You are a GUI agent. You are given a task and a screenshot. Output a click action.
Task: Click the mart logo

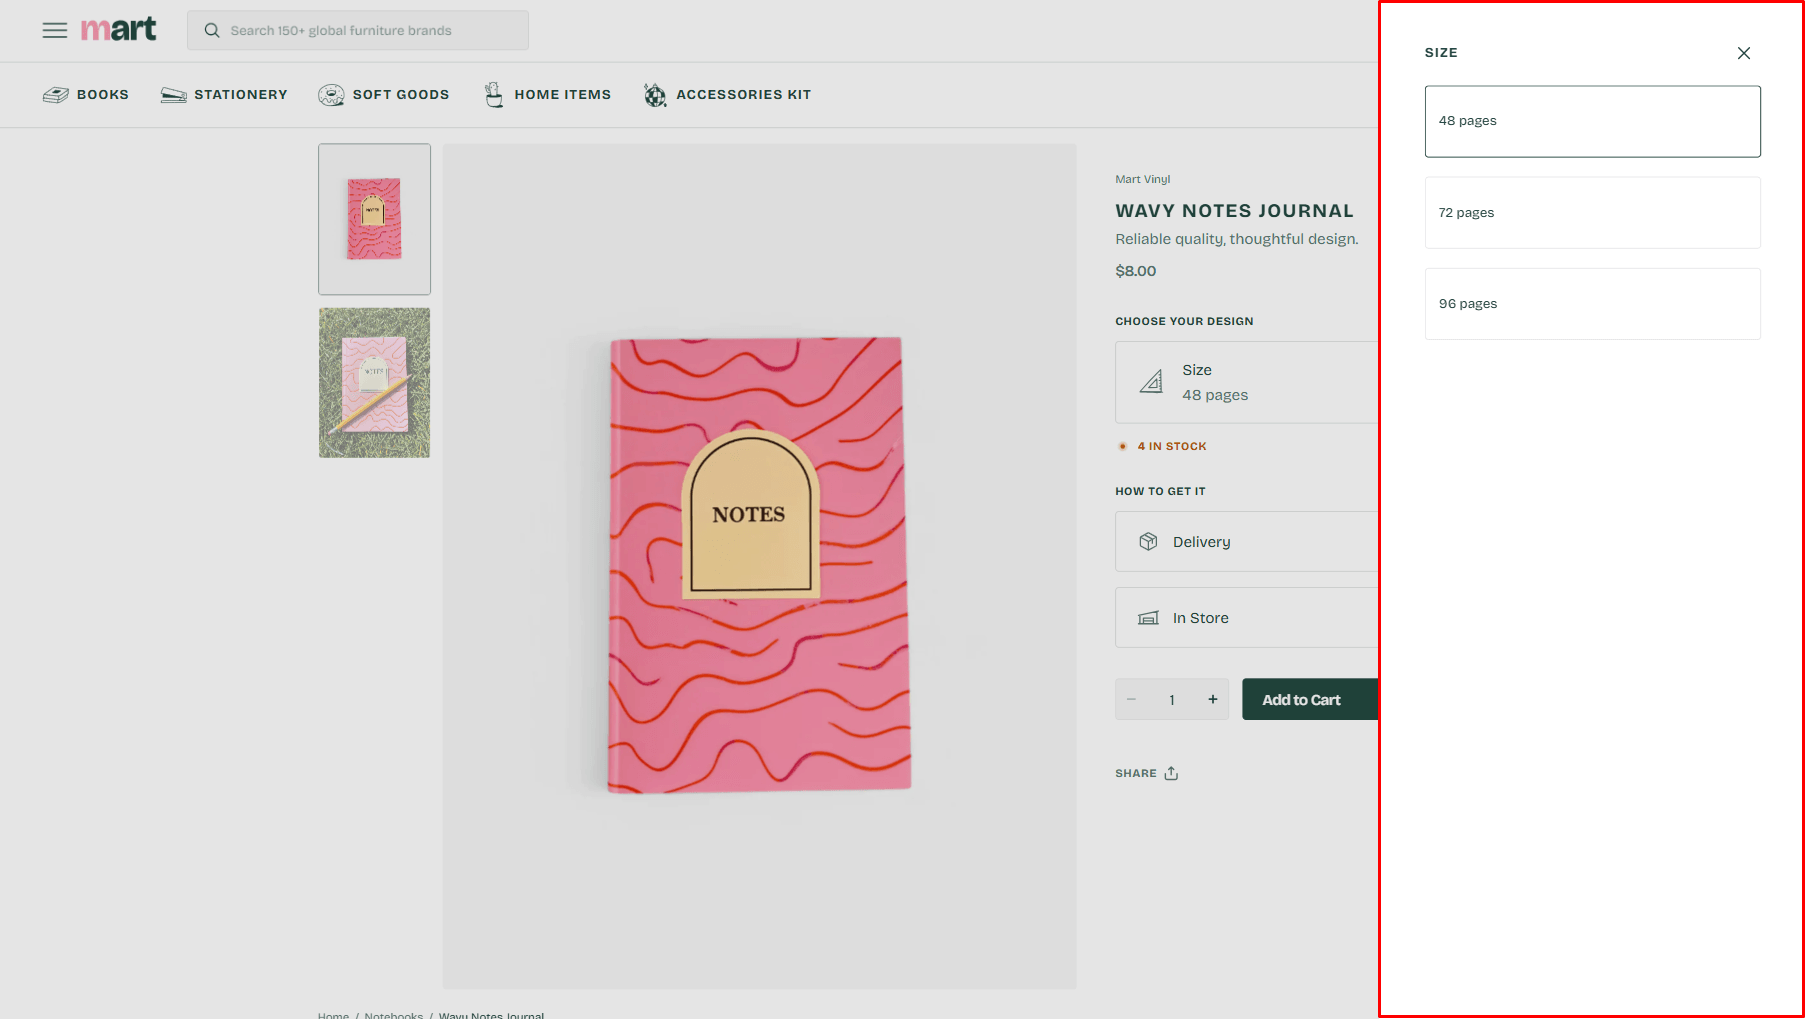pyautogui.click(x=118, y=30)
